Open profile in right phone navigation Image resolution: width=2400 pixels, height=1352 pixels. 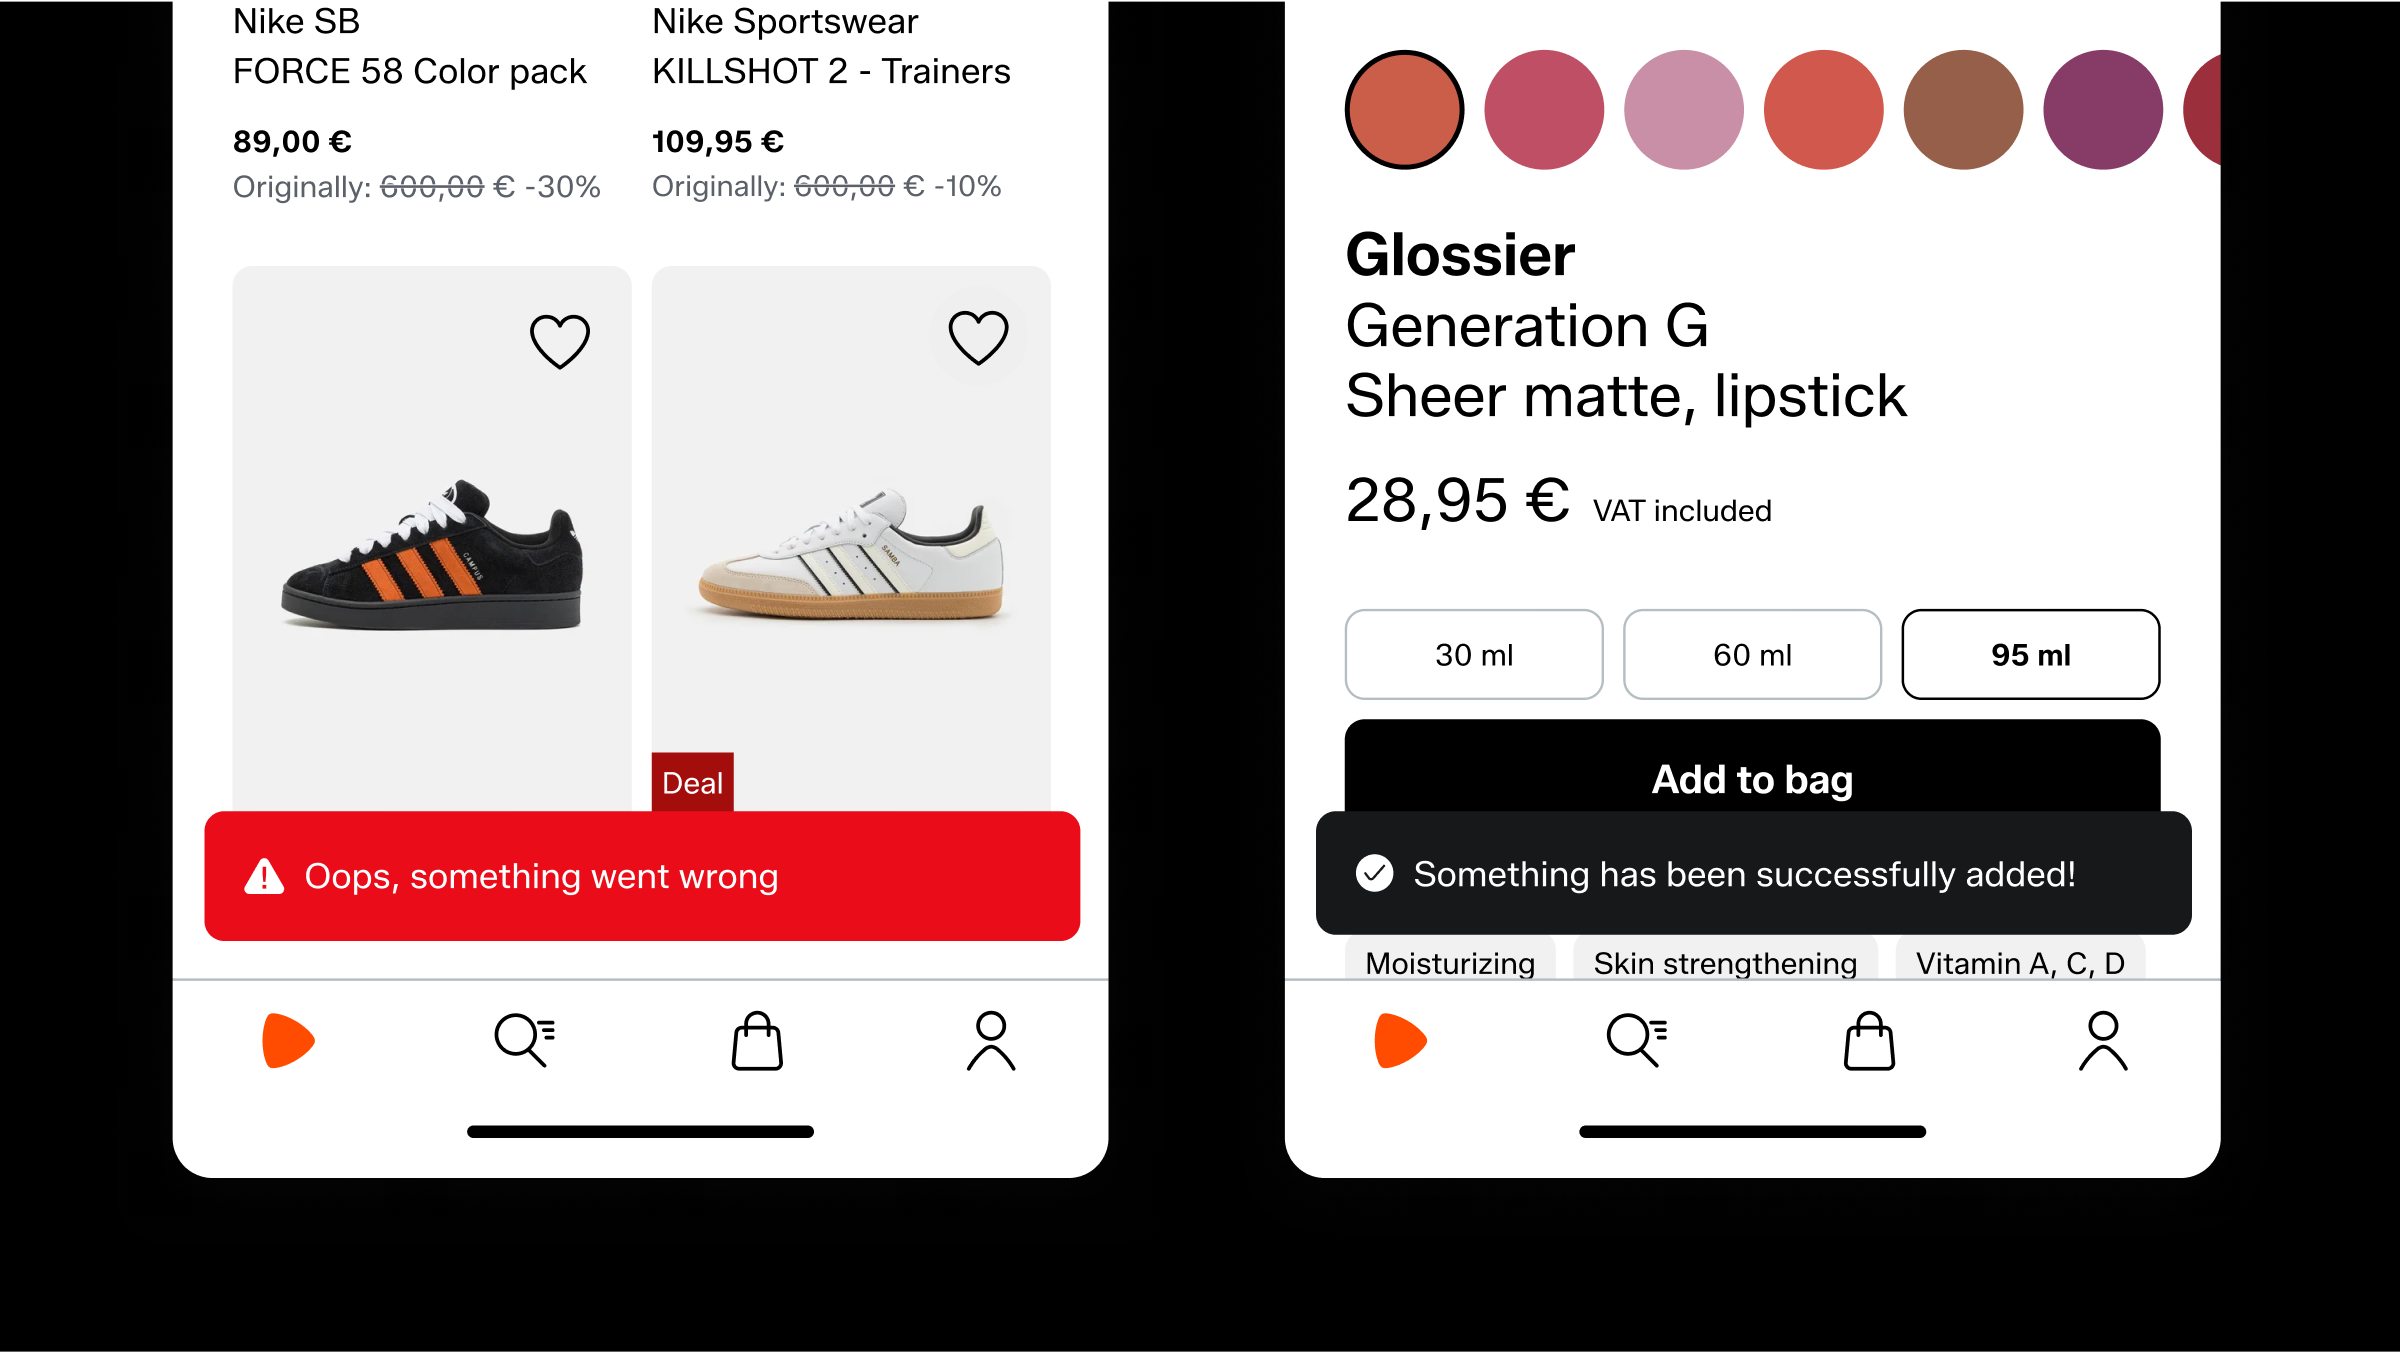[x=2103, y=1041]
